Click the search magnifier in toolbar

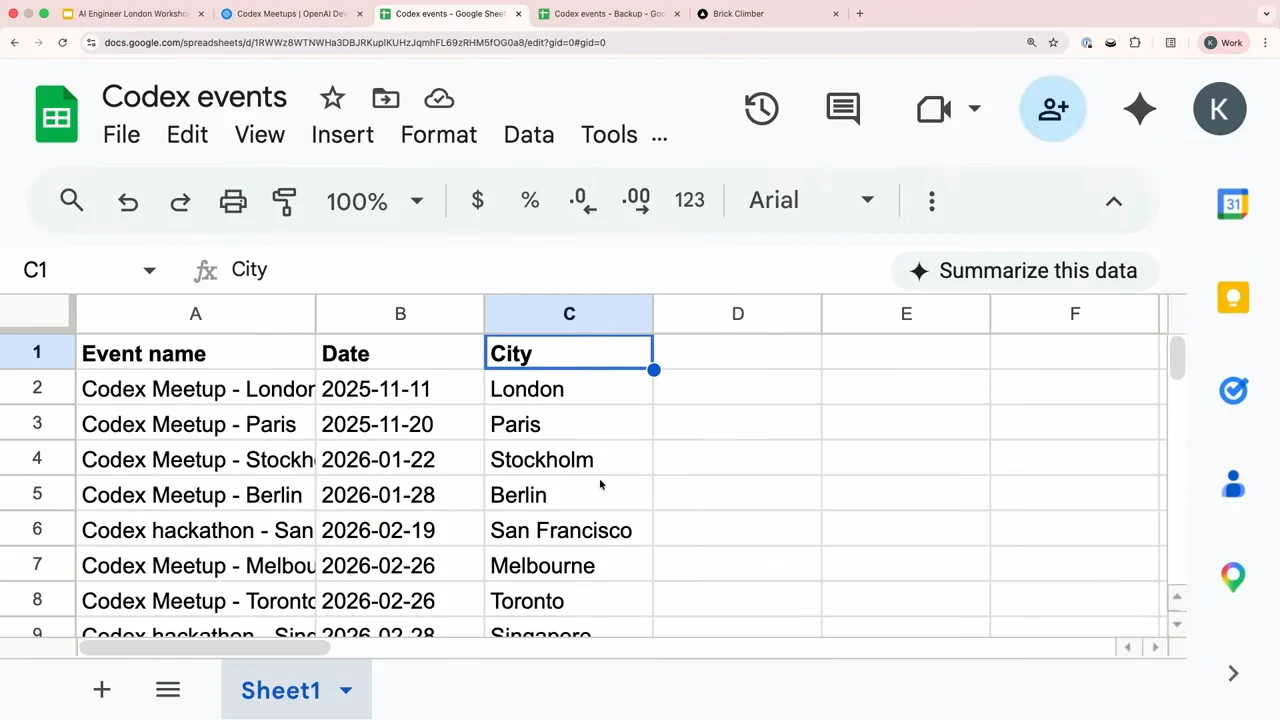click(x=71, y=200)
